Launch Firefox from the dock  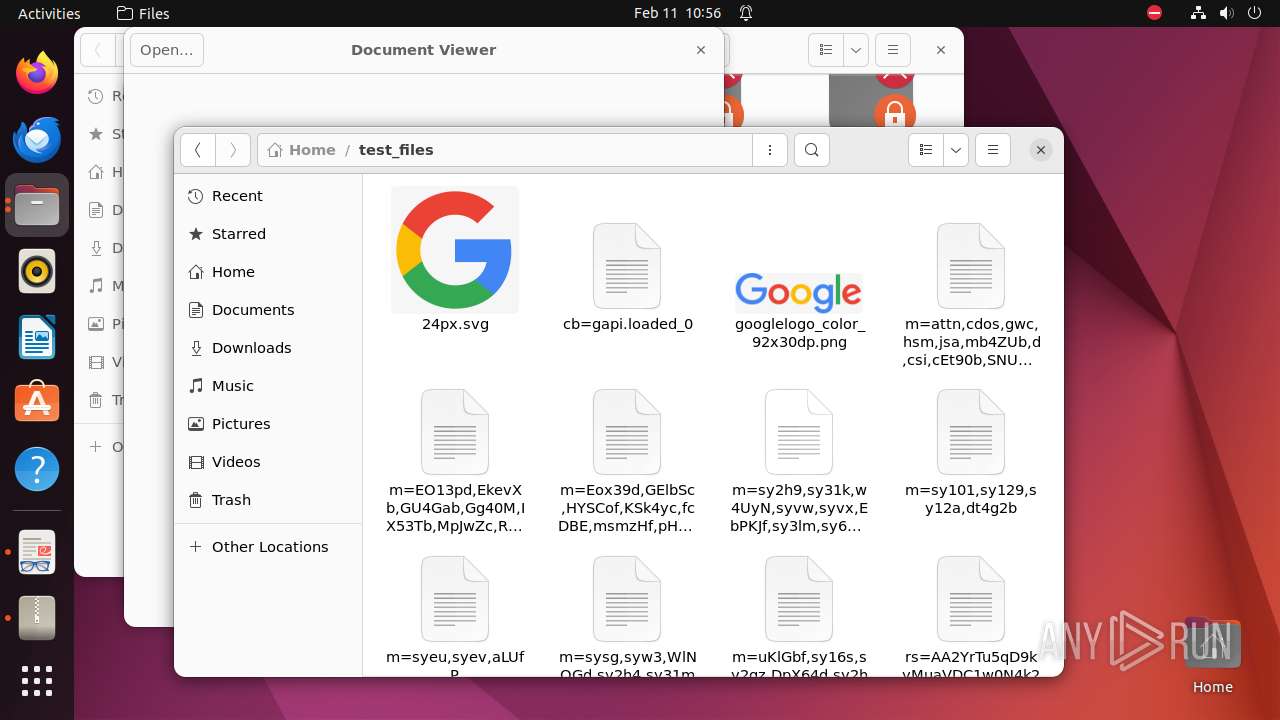pyautogui.click(x=37, y=73)
